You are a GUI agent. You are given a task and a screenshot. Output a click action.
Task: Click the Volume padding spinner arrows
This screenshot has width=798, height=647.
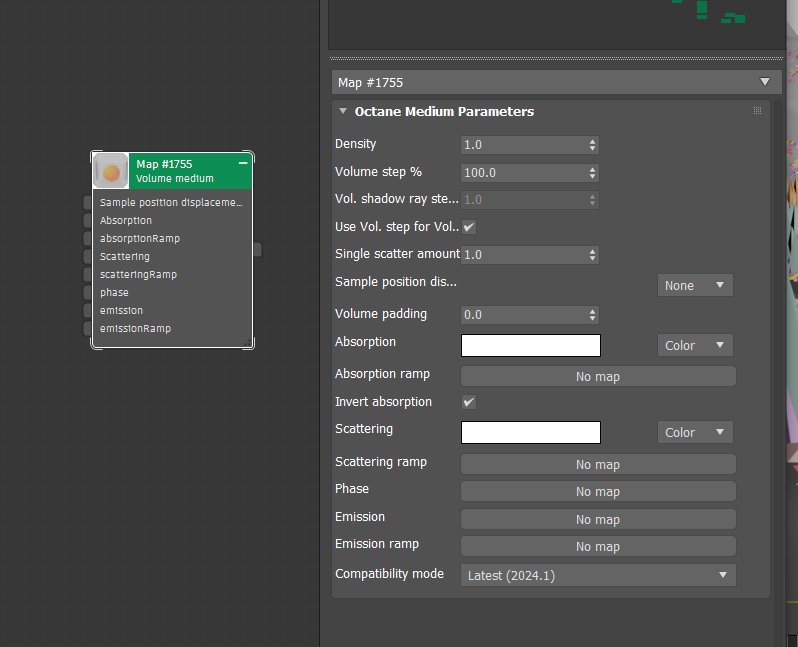pos(592,315)
